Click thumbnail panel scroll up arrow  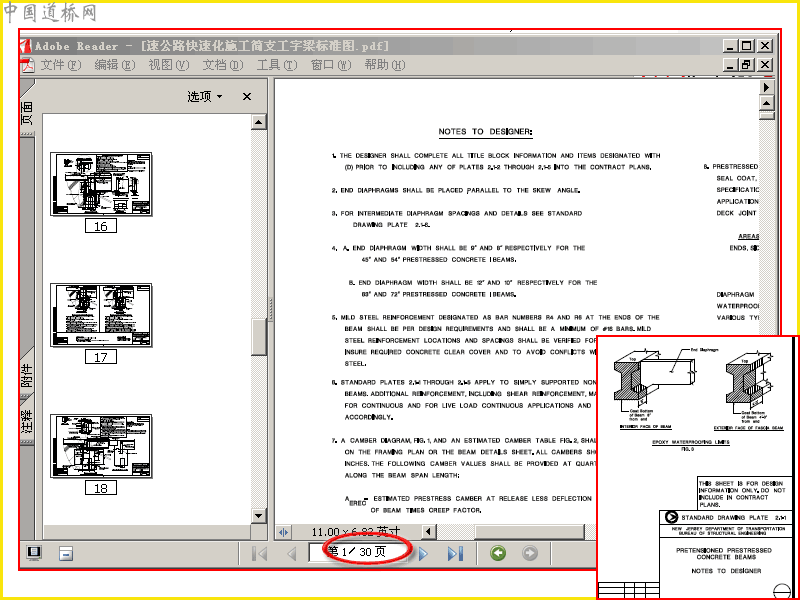pos(259,122)
